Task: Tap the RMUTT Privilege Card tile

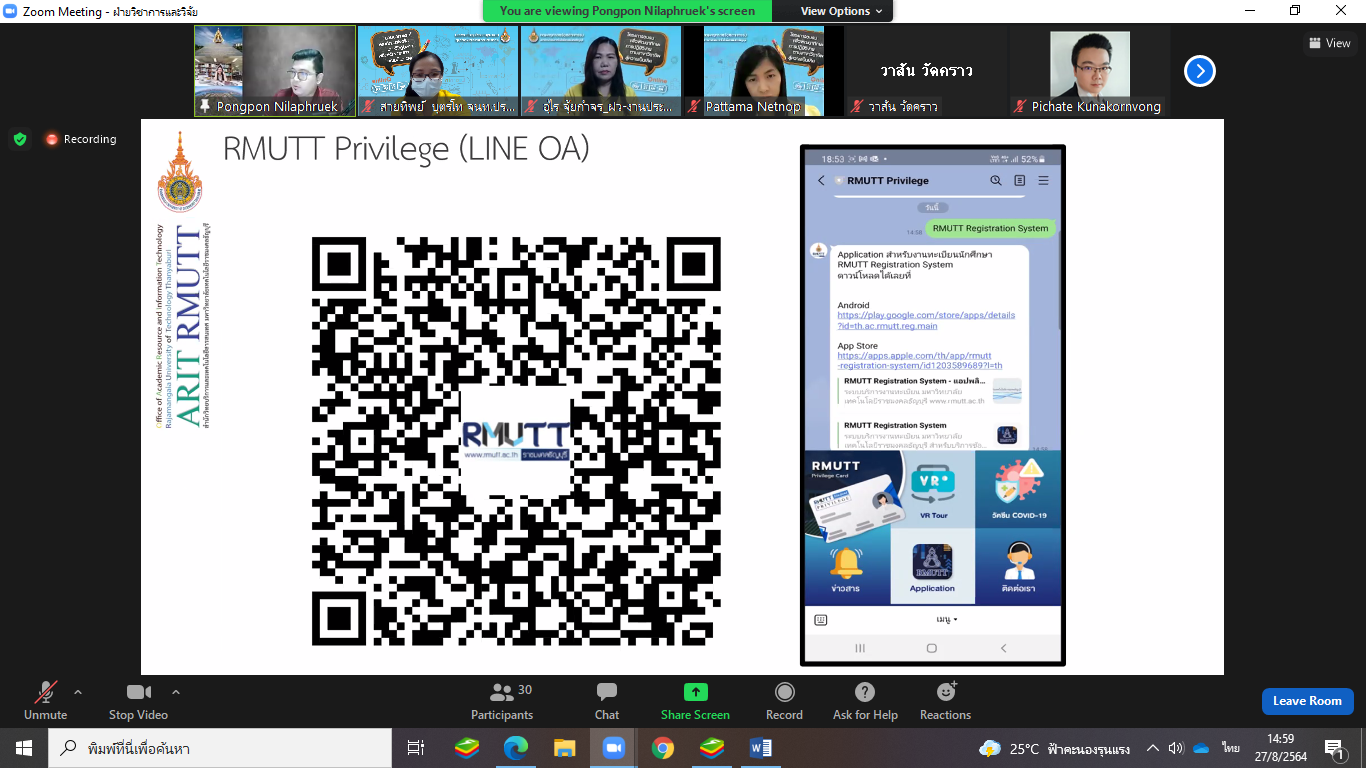Action: (848, 490)
